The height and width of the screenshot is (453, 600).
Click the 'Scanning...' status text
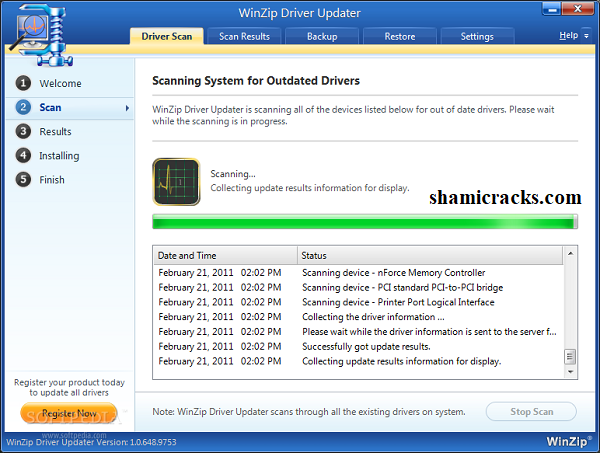(233, 174)
